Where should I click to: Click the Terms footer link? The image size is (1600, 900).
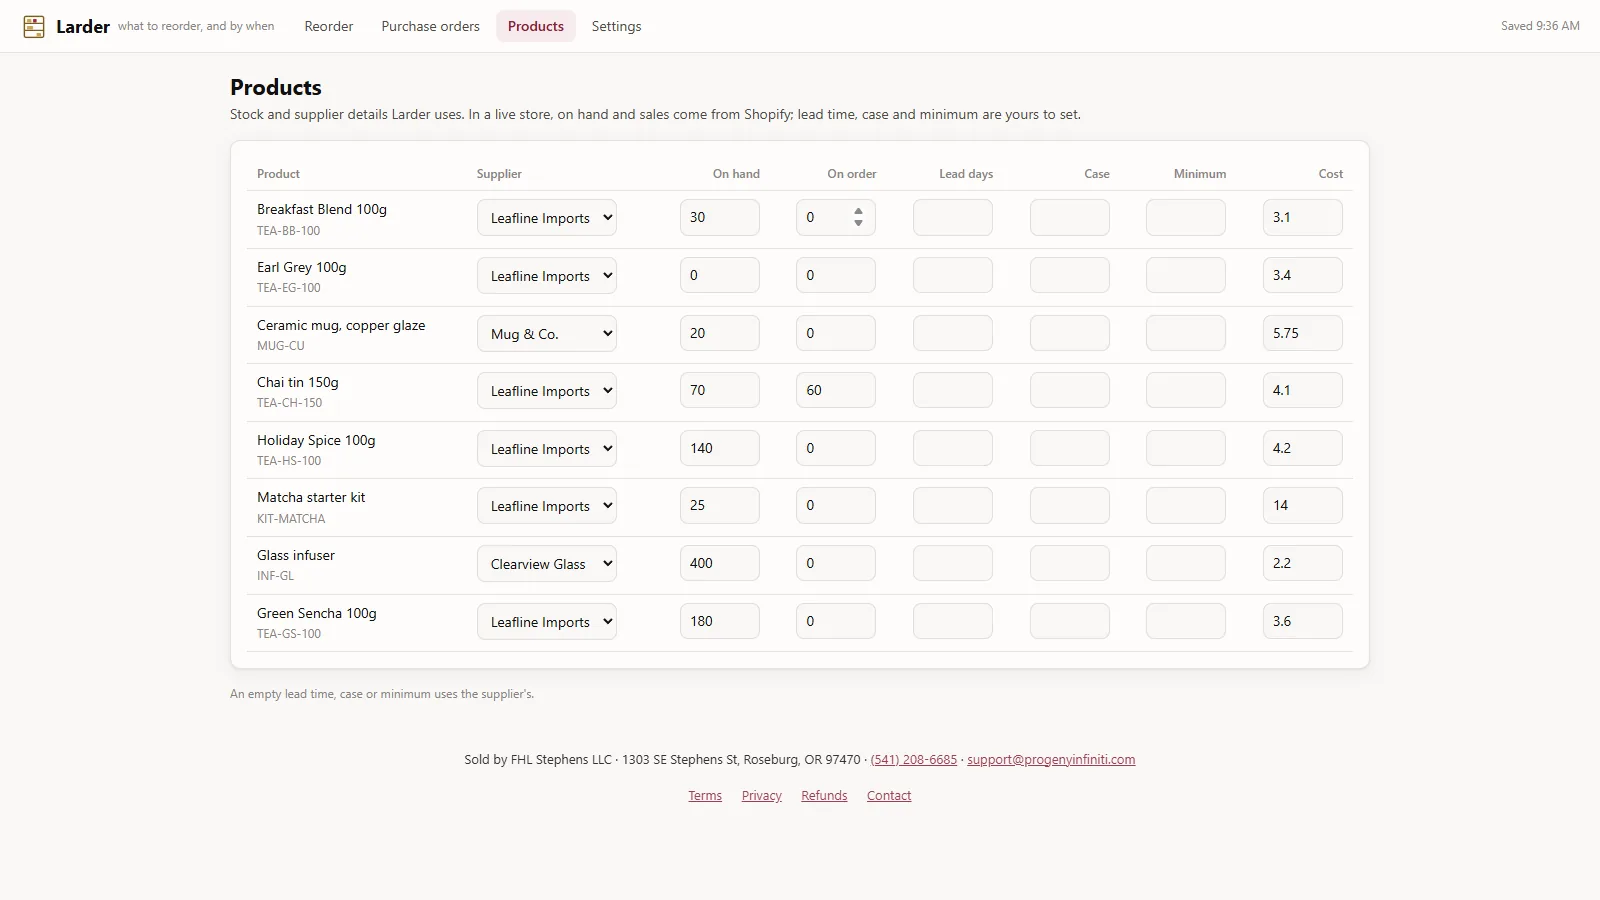pyautogui.click(x=705, y=796)
